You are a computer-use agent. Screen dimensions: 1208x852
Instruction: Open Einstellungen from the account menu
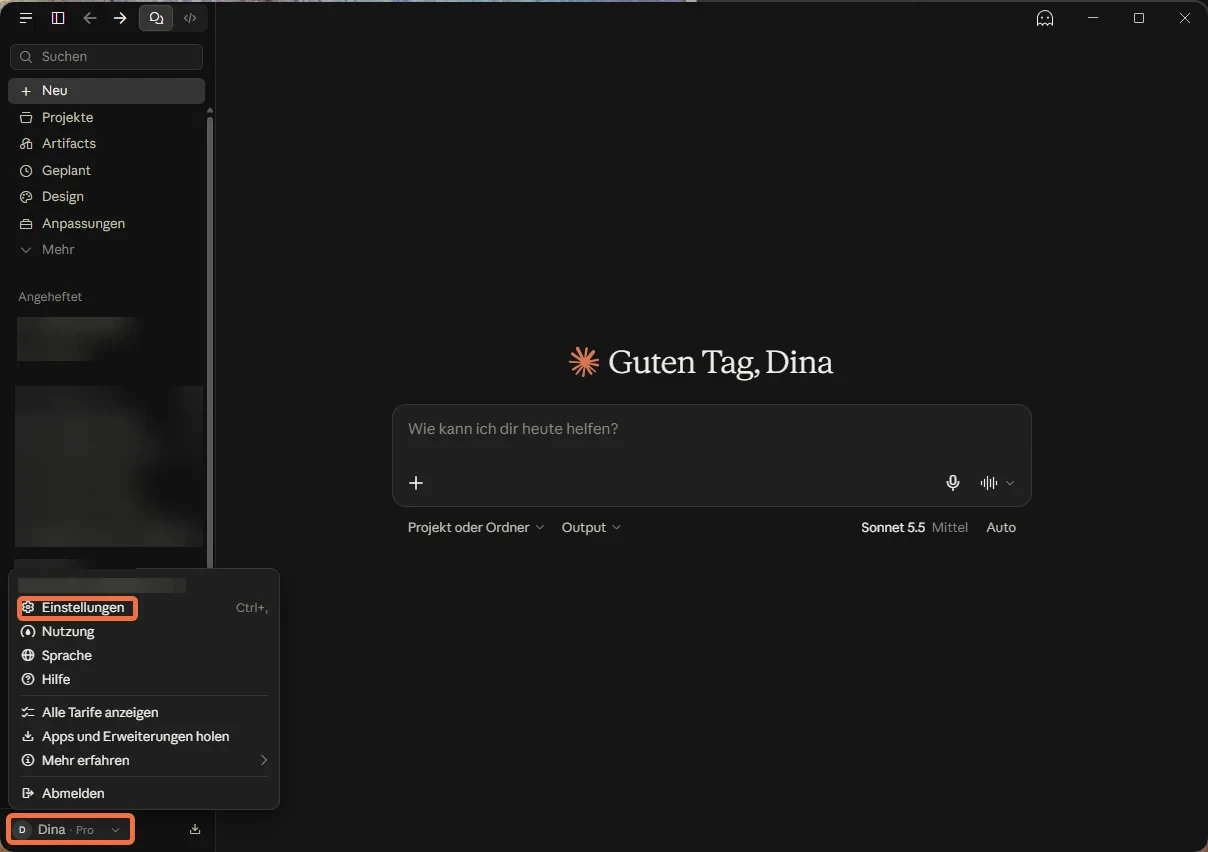coord(144,607)
